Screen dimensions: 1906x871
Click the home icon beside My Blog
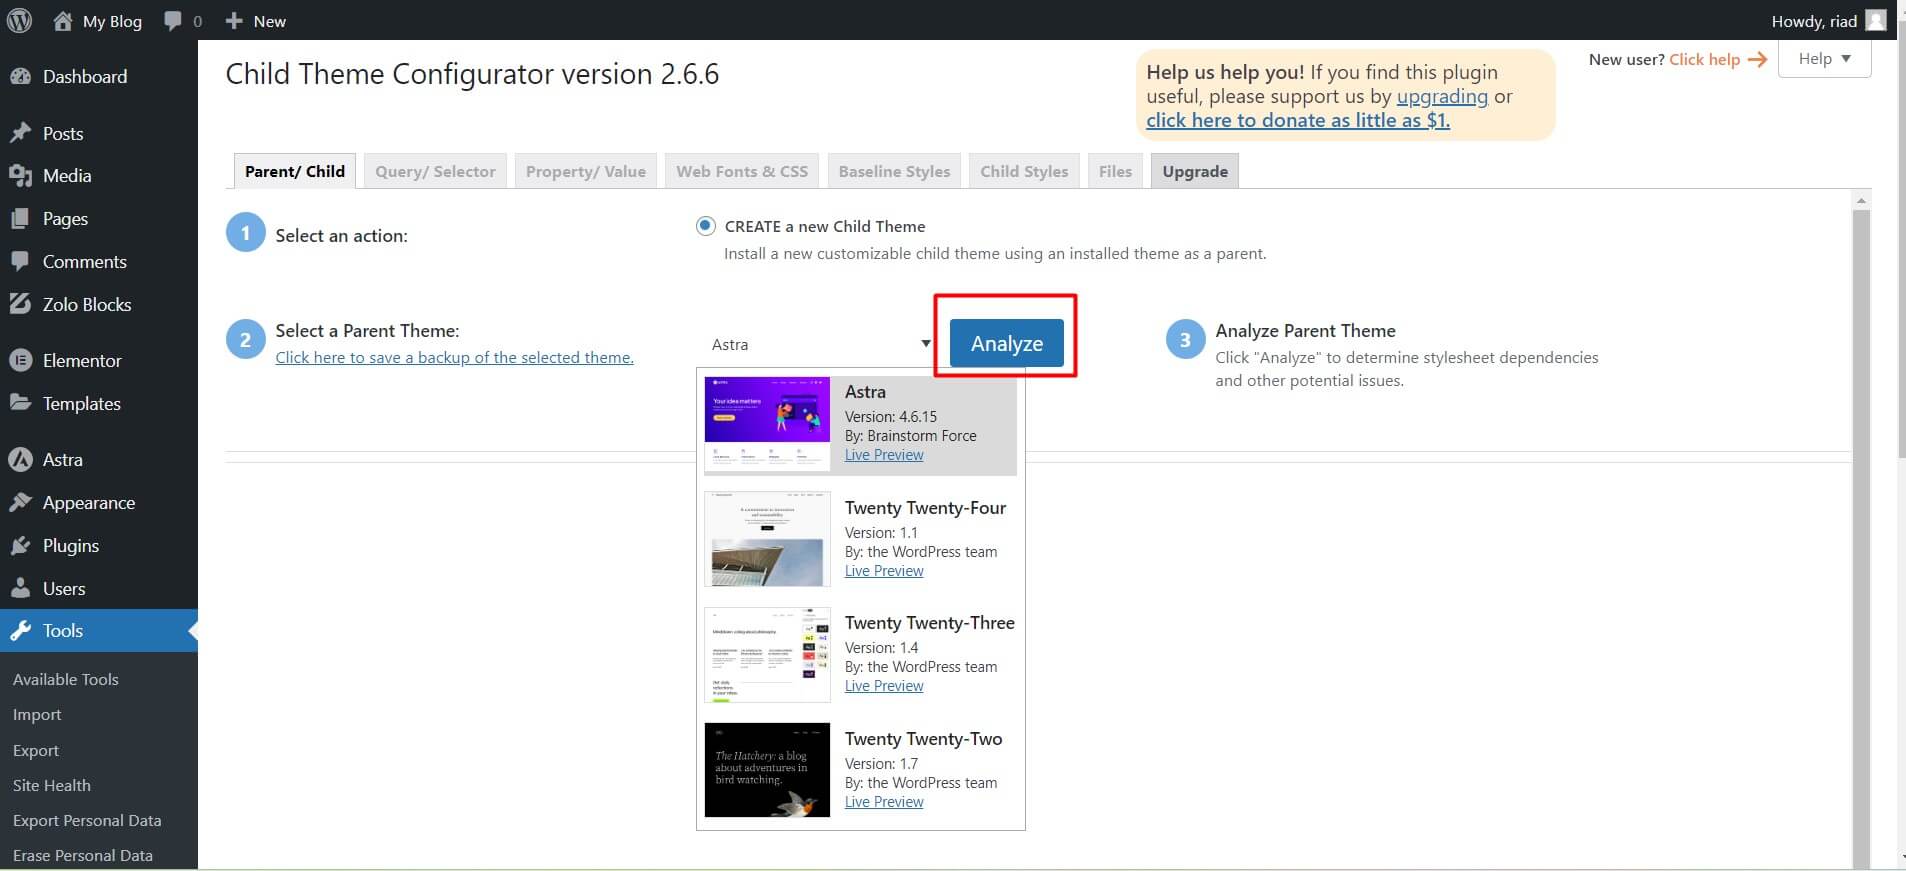(x=63, y=21)
